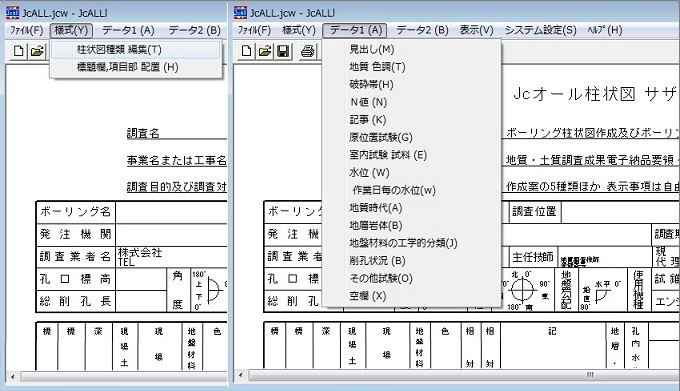Screen dimensions: 680x391
Task: Open the システム設定(S) menu
Action: pyautogui.click(x=540, y=30)
